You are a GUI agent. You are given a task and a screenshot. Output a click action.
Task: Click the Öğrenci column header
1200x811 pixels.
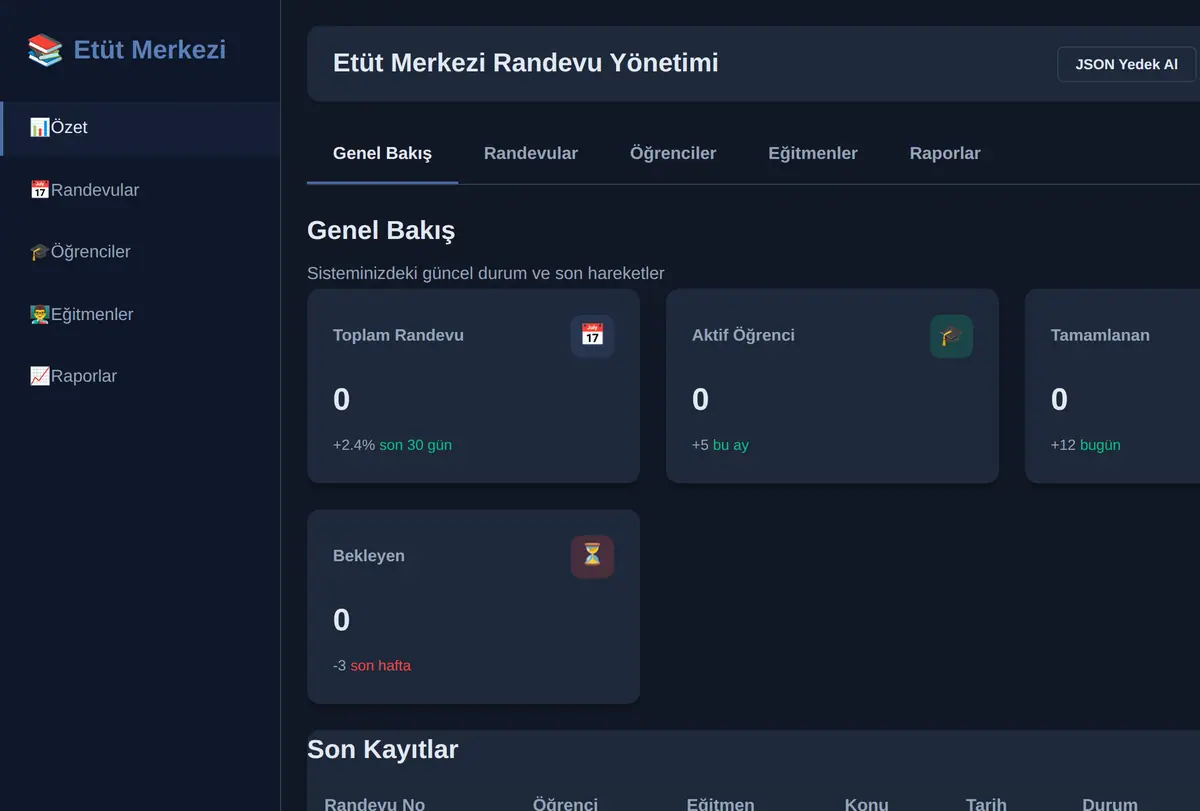(x=565, y=804)
